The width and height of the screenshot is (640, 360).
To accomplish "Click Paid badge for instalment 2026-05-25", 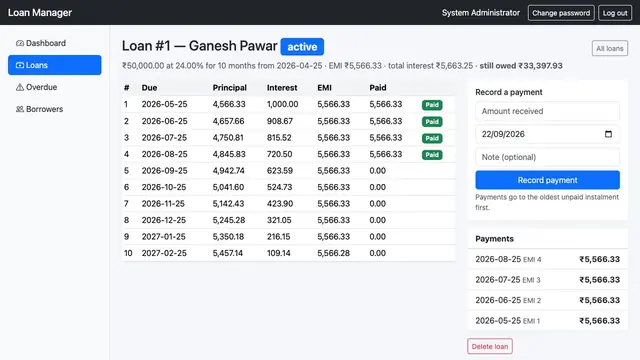I will point(432,105).
